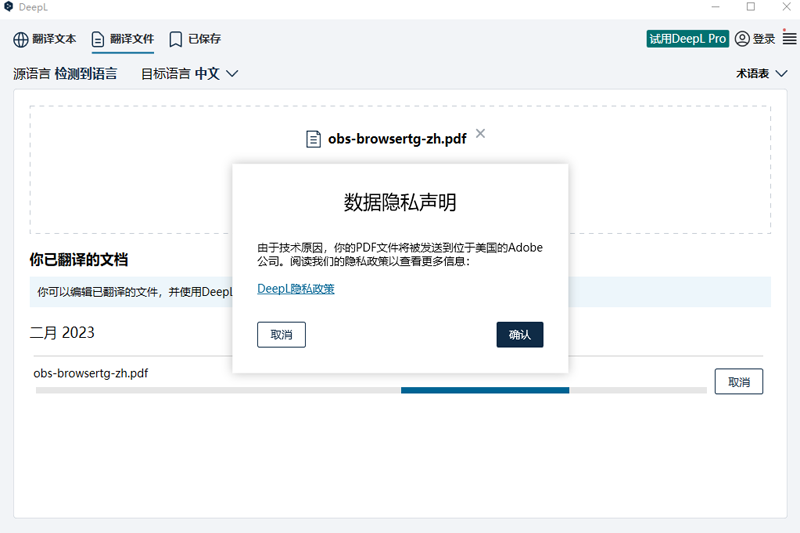Viewport: 800px width, 533px height.
Task: Switch to the 已保存 tab
Action: click(204, 40)
